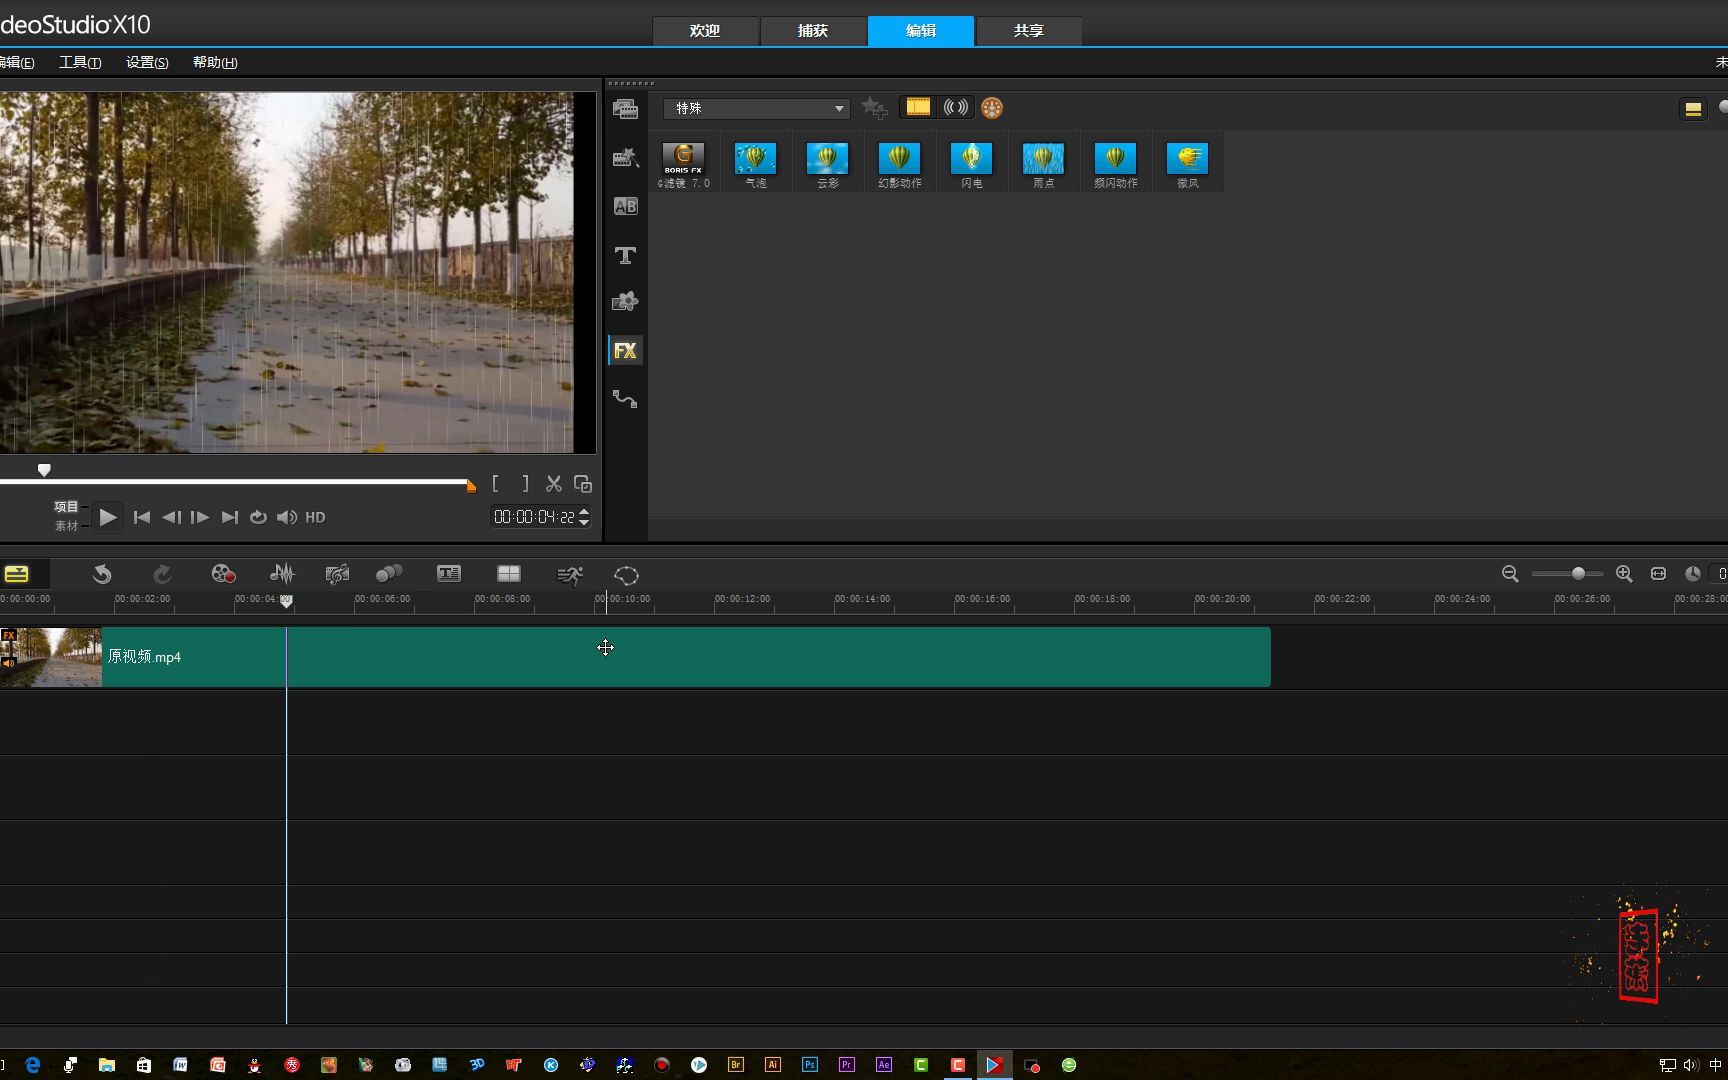The width and height of the screenshot is (1728, 1080).
Task: Split clip with the scissors icon
Action: coord(554,484)
